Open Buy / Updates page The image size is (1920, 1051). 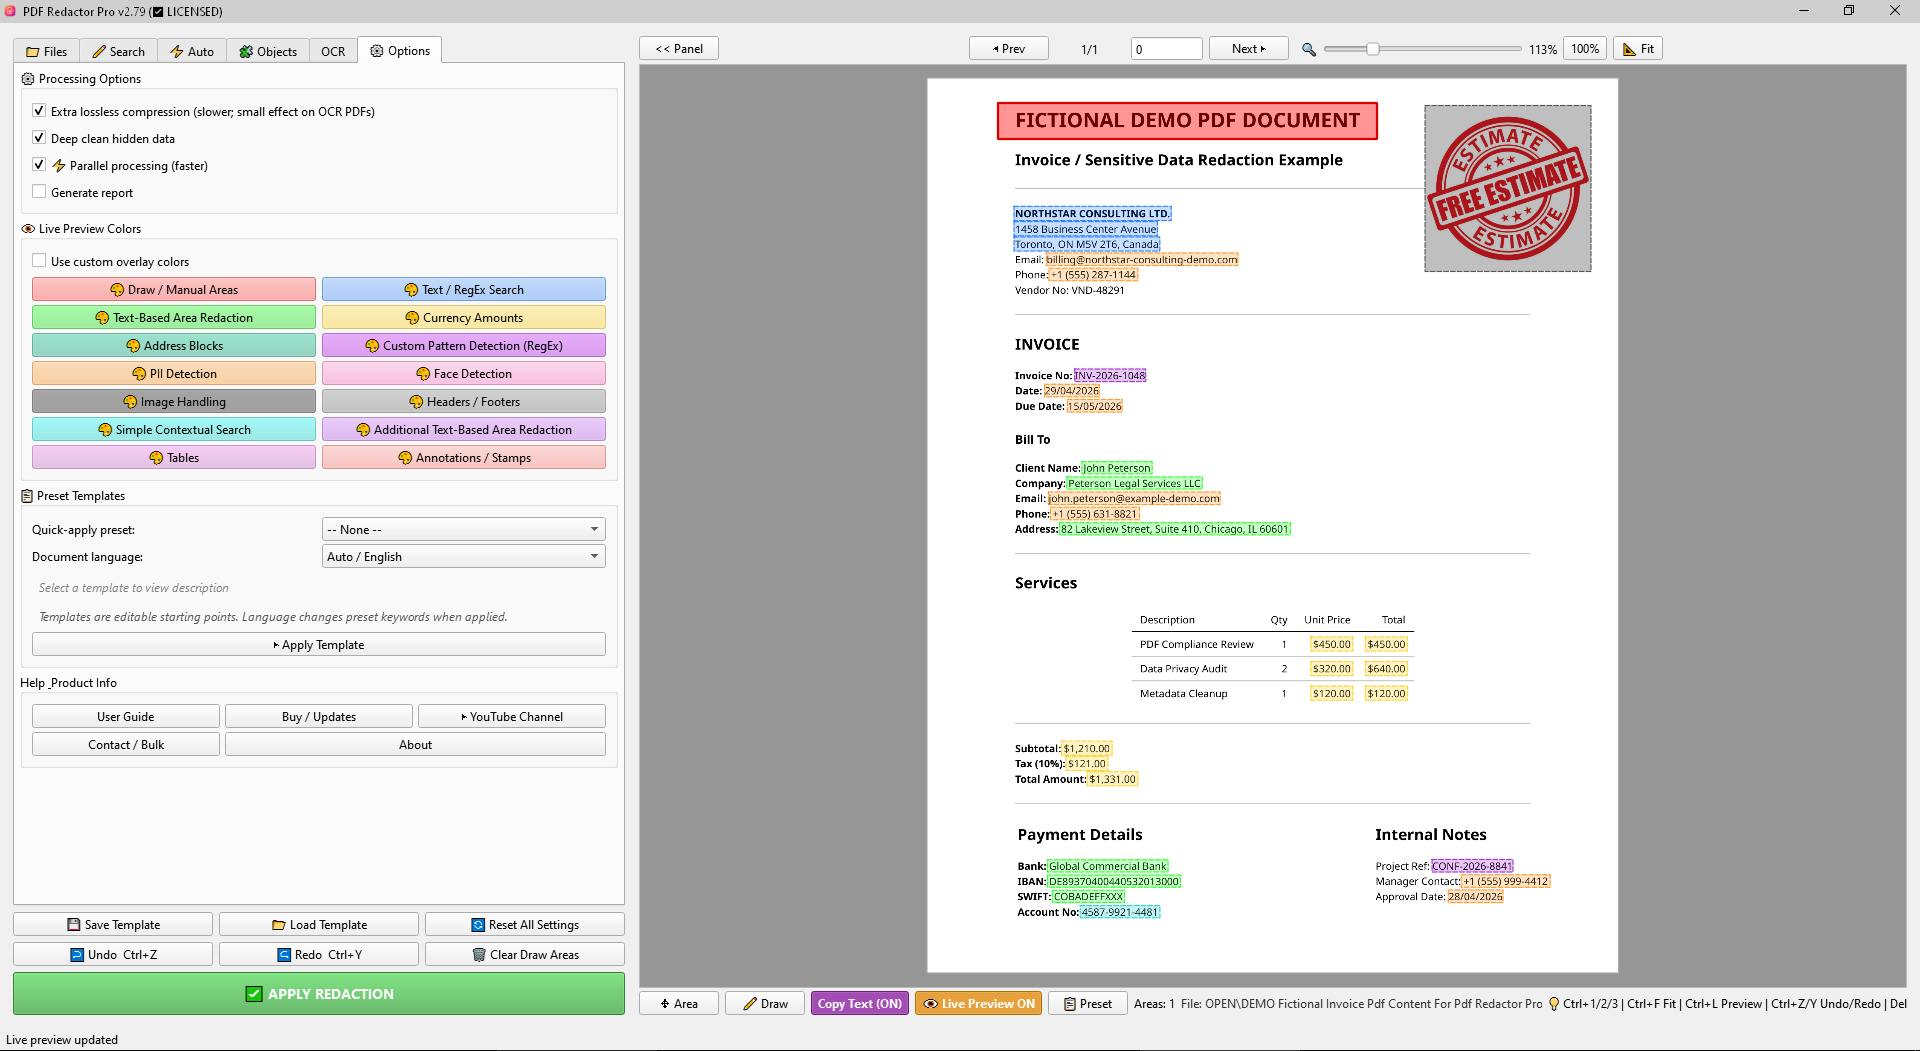click(x=319, y=717)
